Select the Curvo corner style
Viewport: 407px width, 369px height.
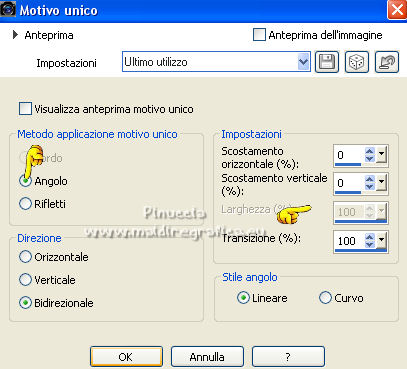[325, 298]
